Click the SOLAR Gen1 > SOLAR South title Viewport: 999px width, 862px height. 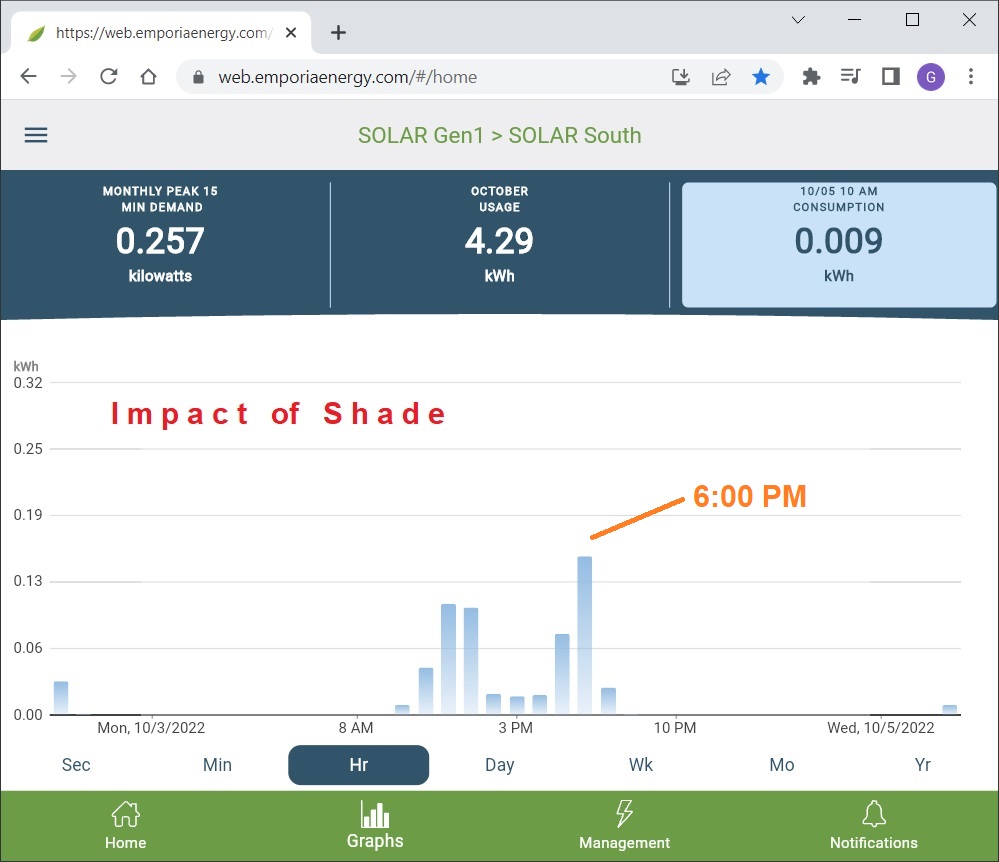pos(499,135)
